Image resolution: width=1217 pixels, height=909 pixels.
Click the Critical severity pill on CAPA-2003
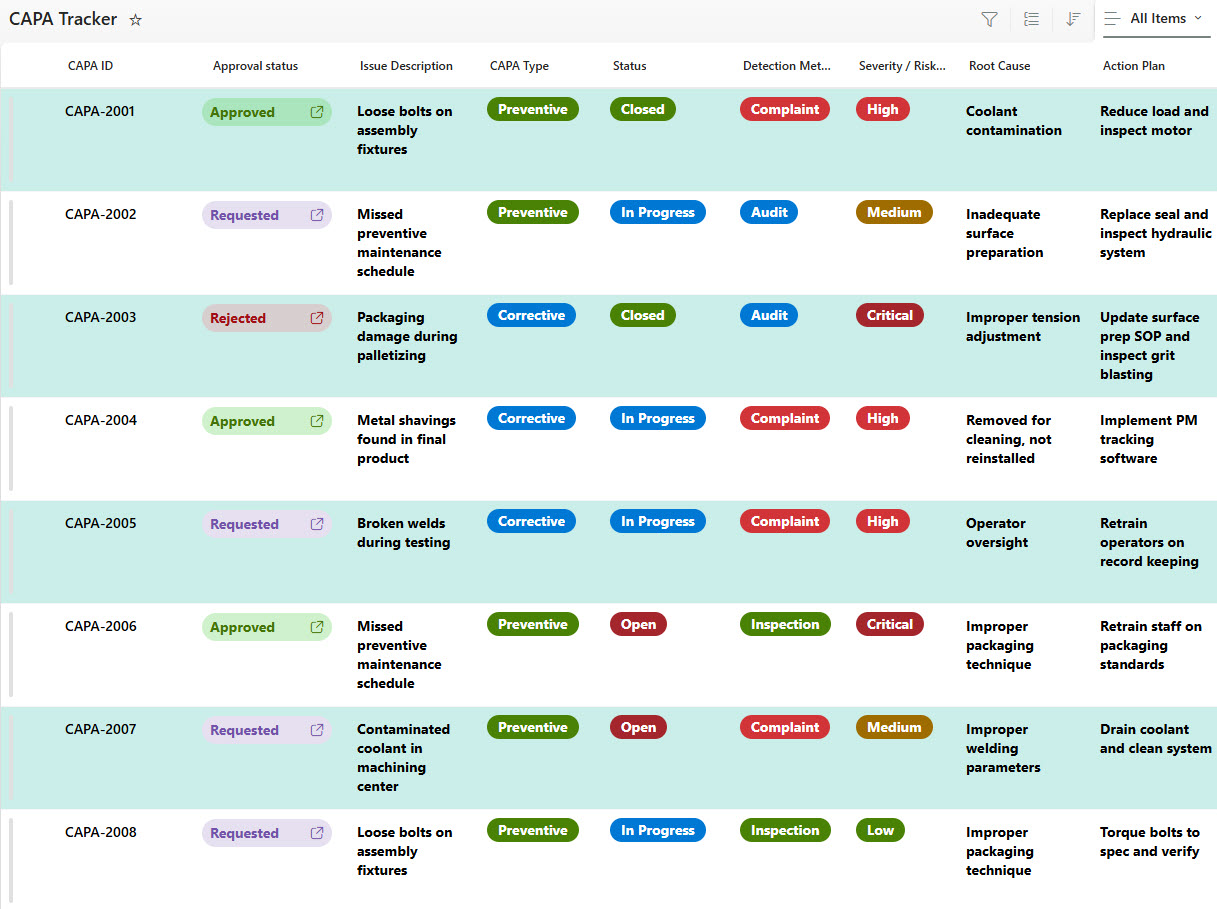pos(889,315)
